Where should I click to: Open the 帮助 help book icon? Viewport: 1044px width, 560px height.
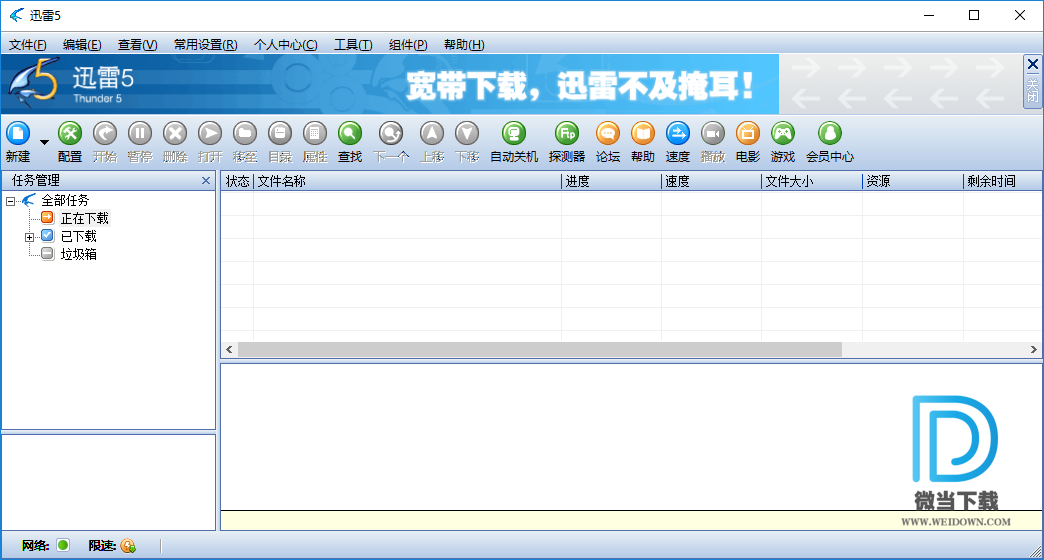click(643, 134)
